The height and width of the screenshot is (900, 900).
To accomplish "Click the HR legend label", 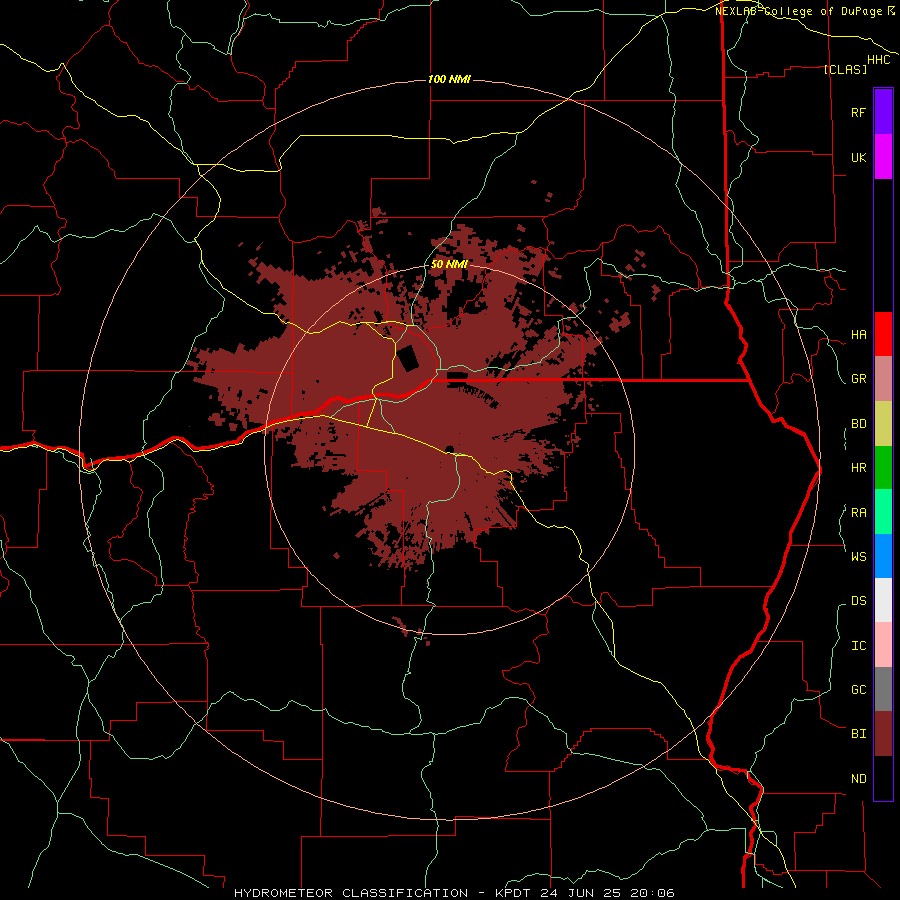I will pyautogui.click(x=858, y=468).
